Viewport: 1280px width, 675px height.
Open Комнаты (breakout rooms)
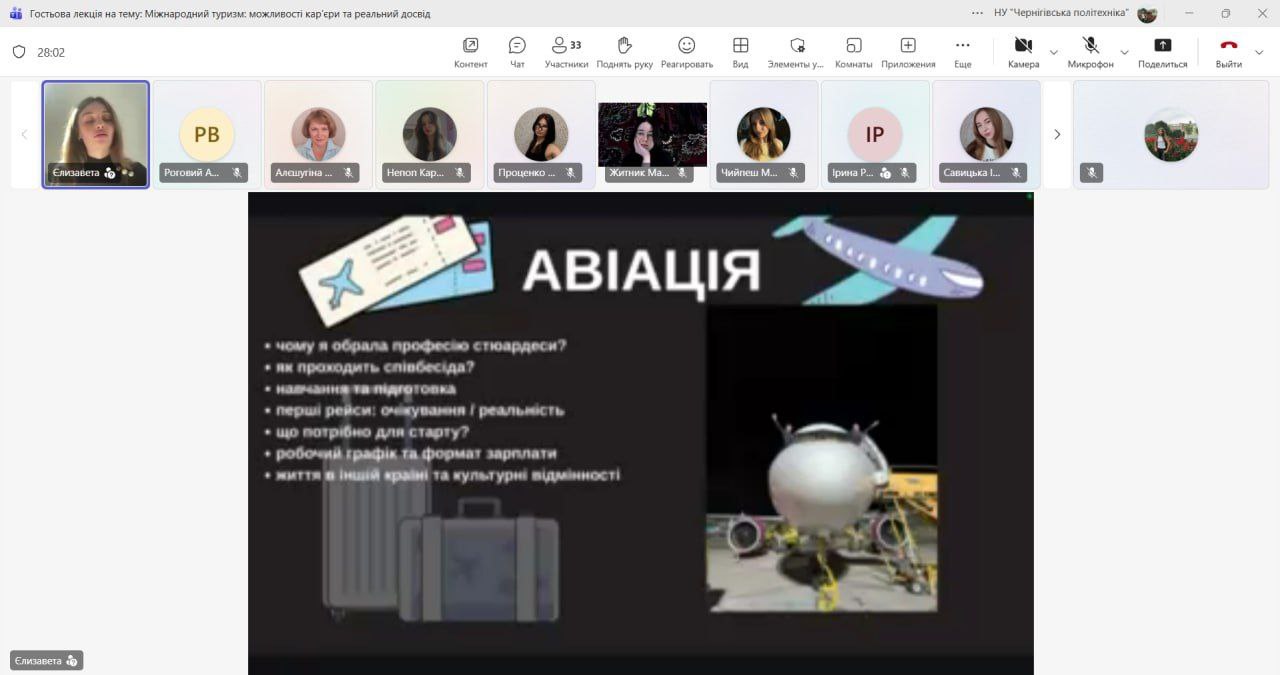(853, 52)
